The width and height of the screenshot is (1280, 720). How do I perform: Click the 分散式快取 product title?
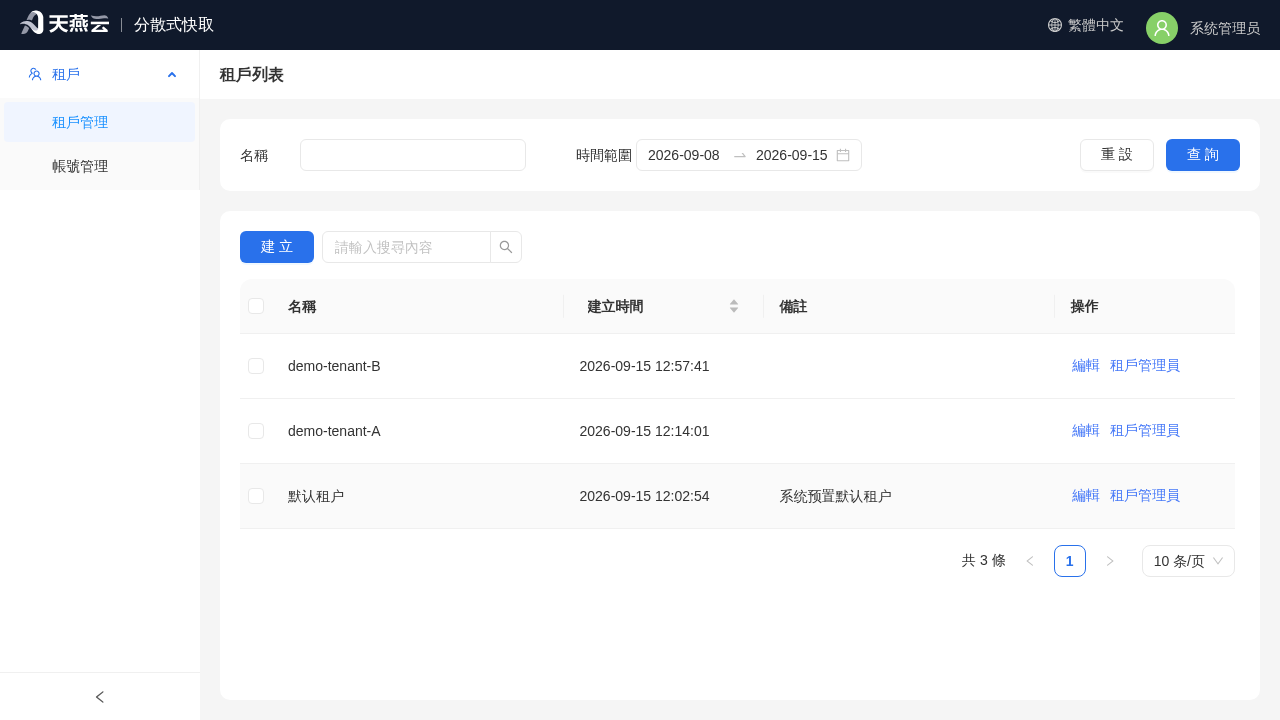tap(174, 25)
